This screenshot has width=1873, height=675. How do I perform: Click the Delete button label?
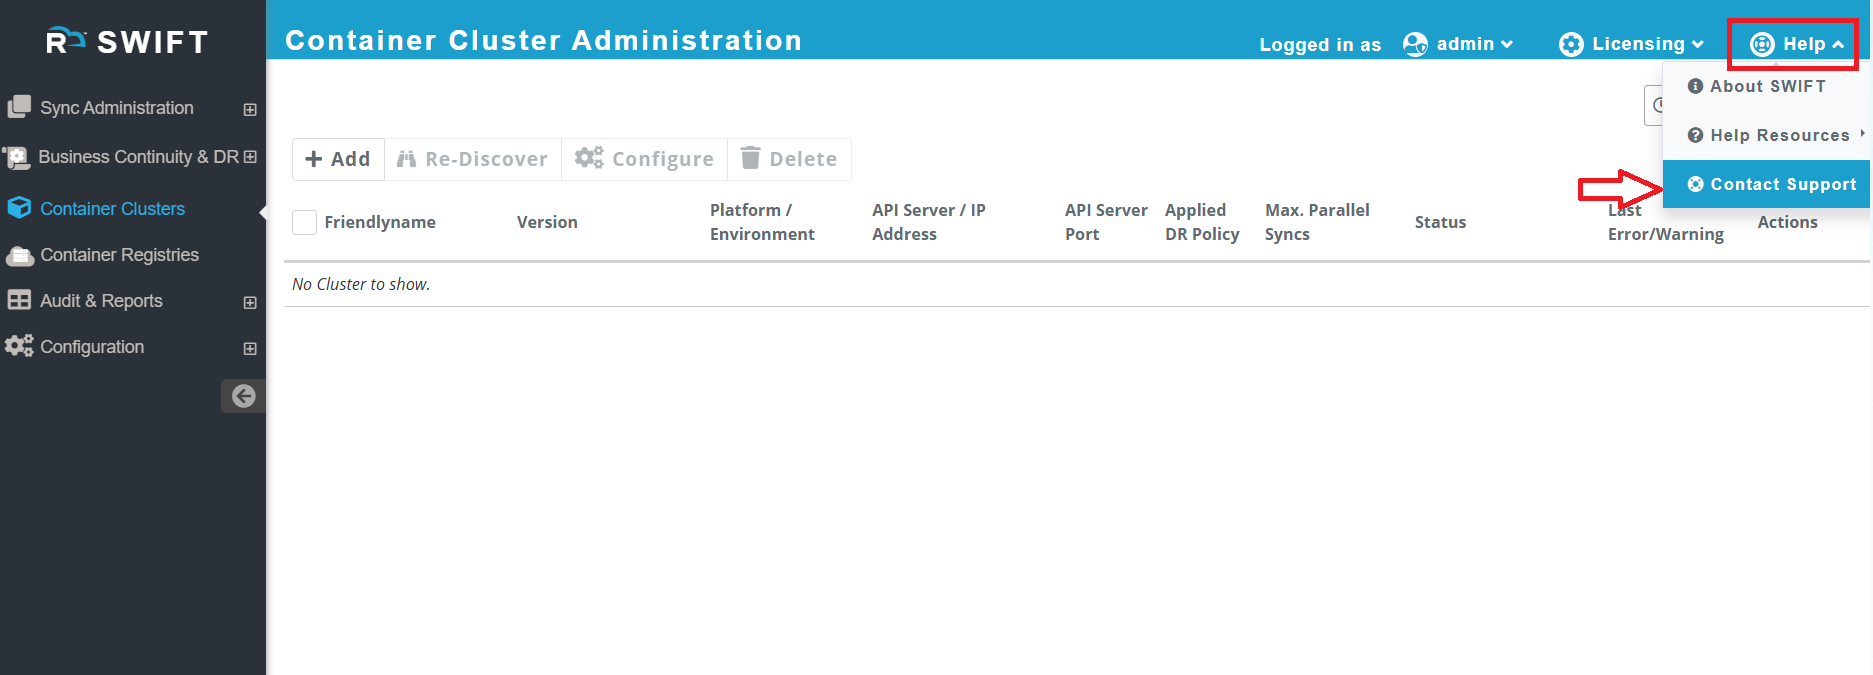803,159
